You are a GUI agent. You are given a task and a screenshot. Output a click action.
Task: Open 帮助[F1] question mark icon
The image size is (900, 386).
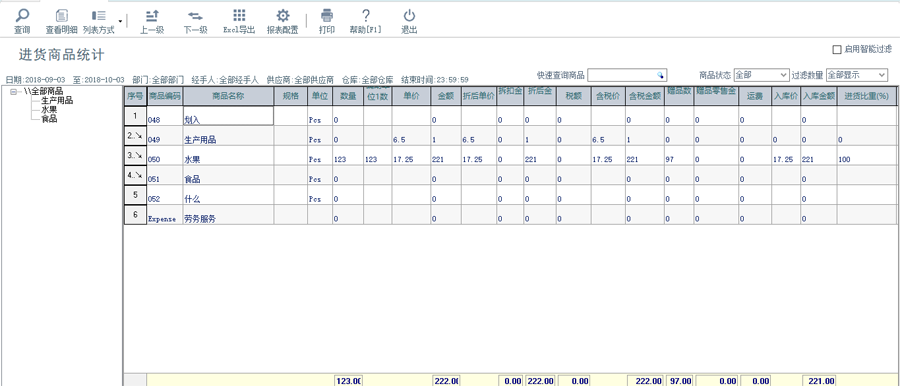click(x=366, y=16)
